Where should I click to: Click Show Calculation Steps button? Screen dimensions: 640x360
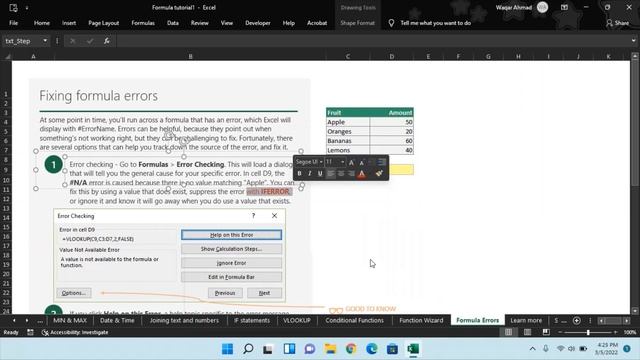tap(231, 249)
